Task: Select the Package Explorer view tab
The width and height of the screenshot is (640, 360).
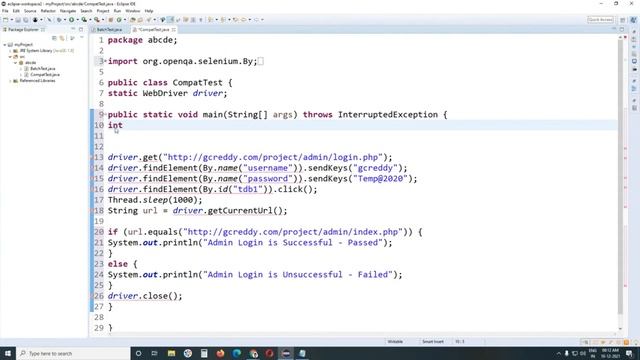Action: [x=23, y=30]
